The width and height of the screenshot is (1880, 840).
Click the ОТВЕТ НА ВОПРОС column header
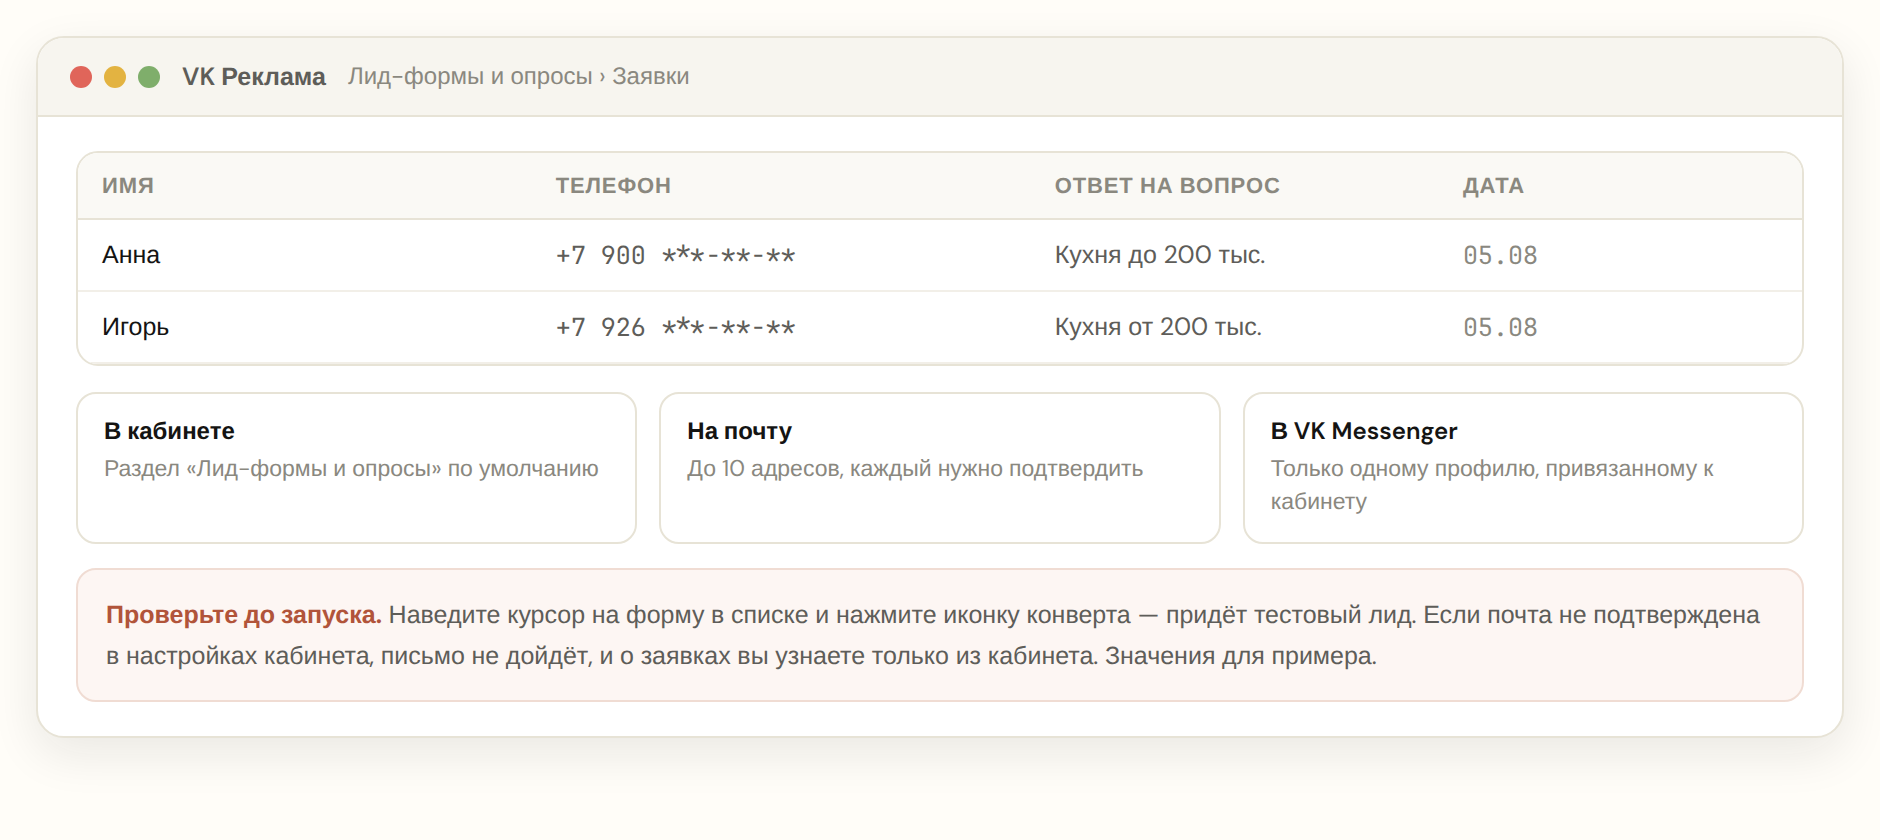1167,186
